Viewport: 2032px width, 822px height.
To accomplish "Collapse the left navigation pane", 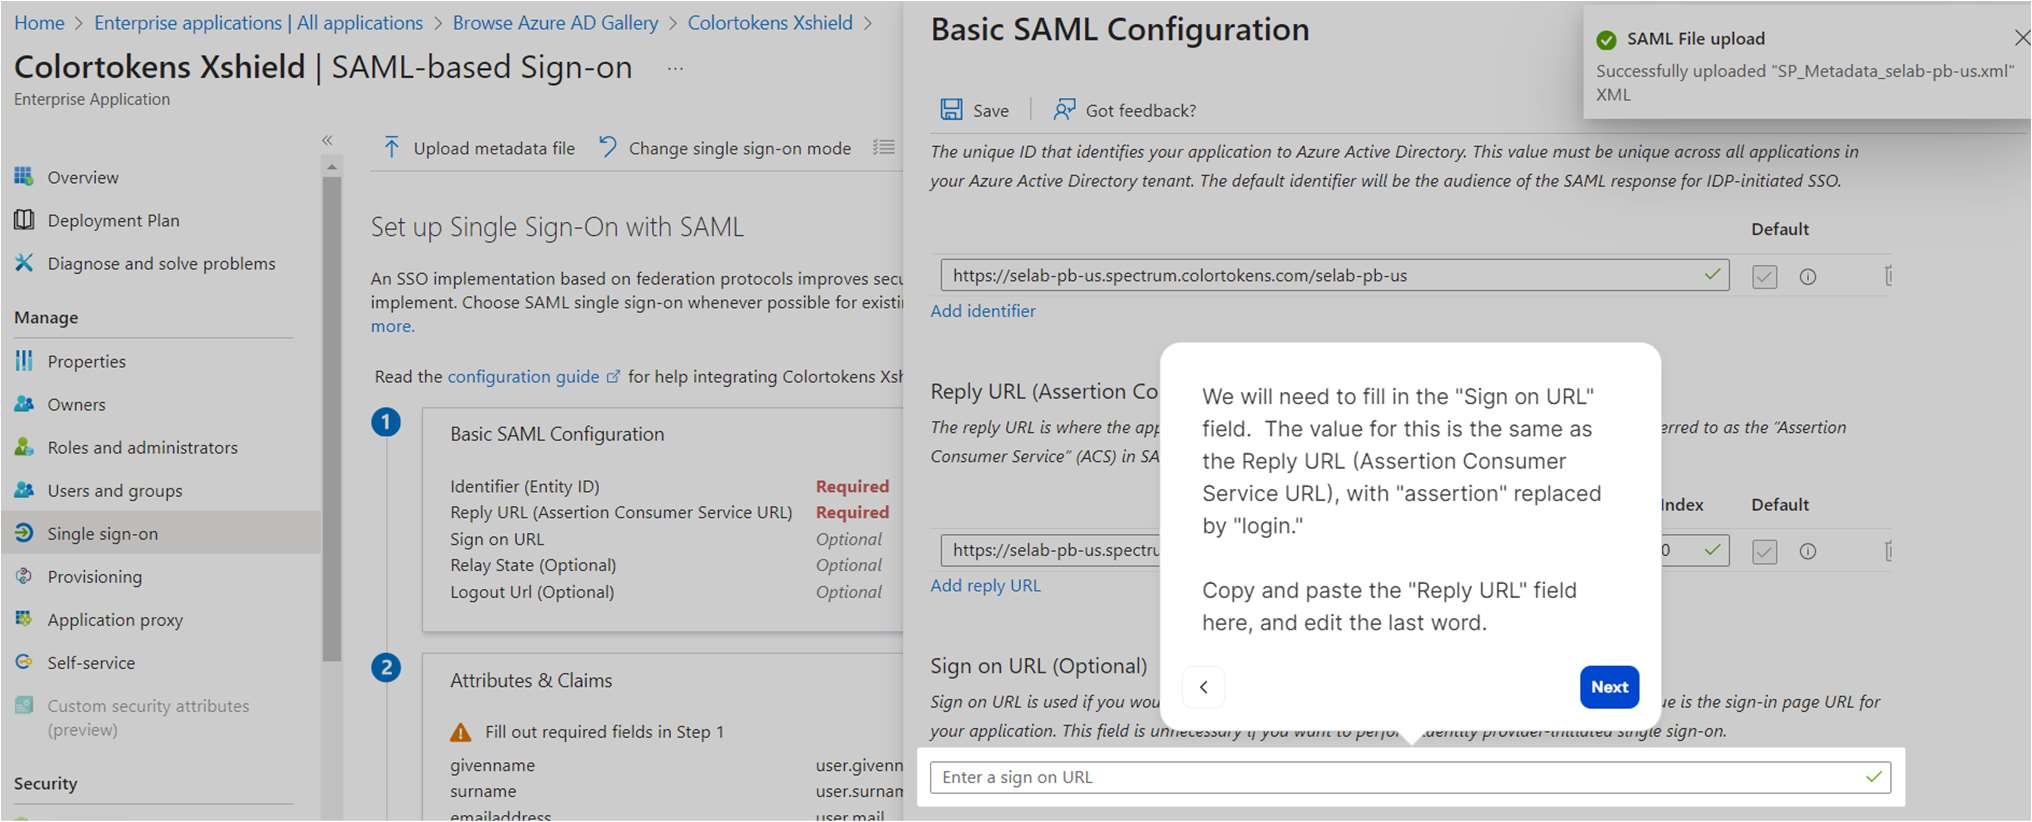I will [x=327, y=141].
